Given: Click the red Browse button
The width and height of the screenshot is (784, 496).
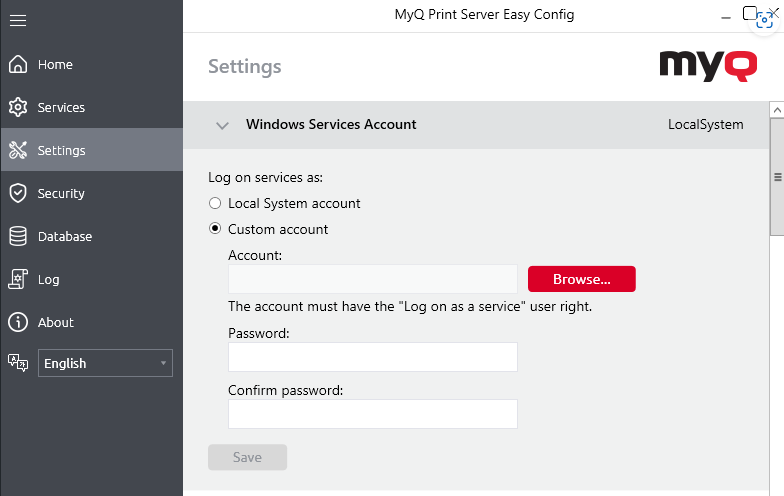Looking at the screenshot, I should (582, 279).
